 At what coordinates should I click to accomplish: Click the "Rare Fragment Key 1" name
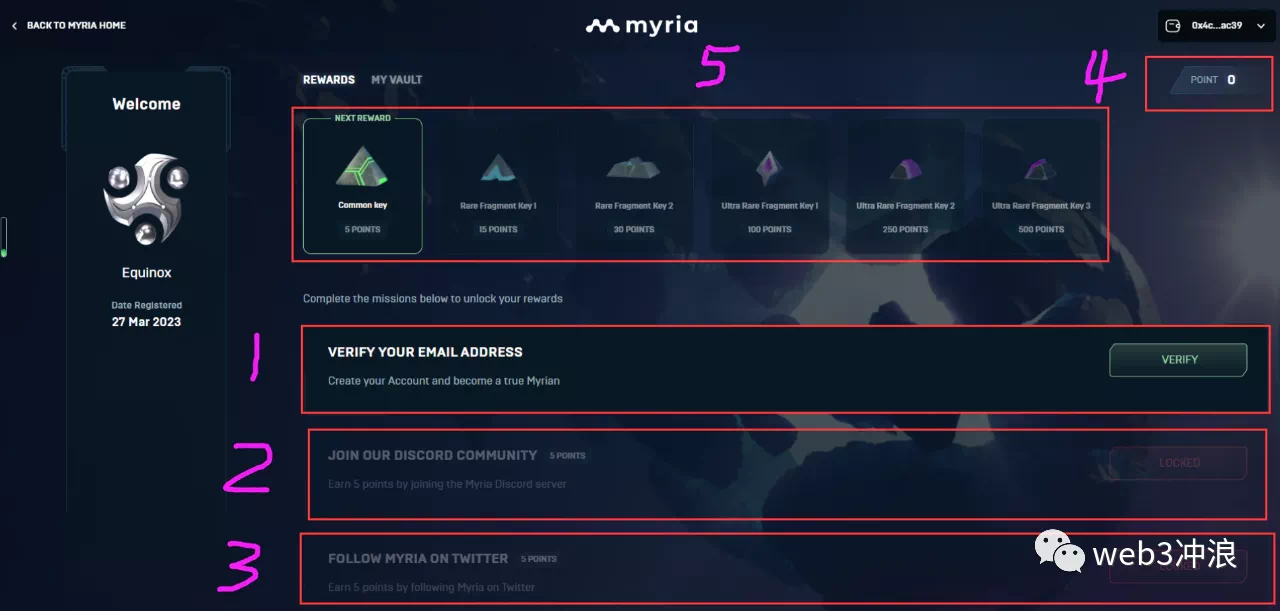[498, 206]
